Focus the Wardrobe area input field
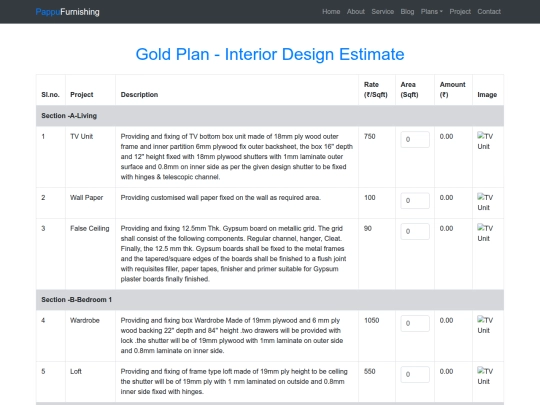540x405 pixels. coord(415,323)
